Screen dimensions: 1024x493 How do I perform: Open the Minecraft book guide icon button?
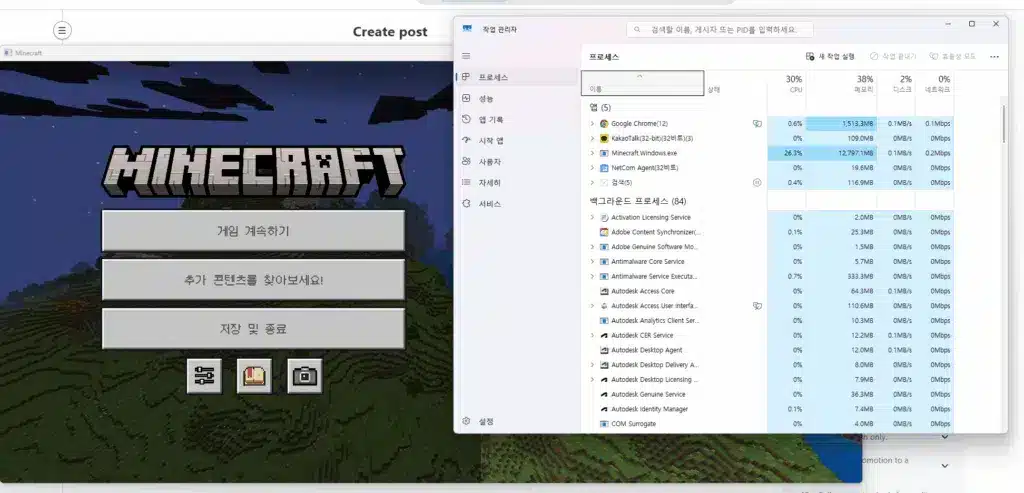(x=254, y=376)
